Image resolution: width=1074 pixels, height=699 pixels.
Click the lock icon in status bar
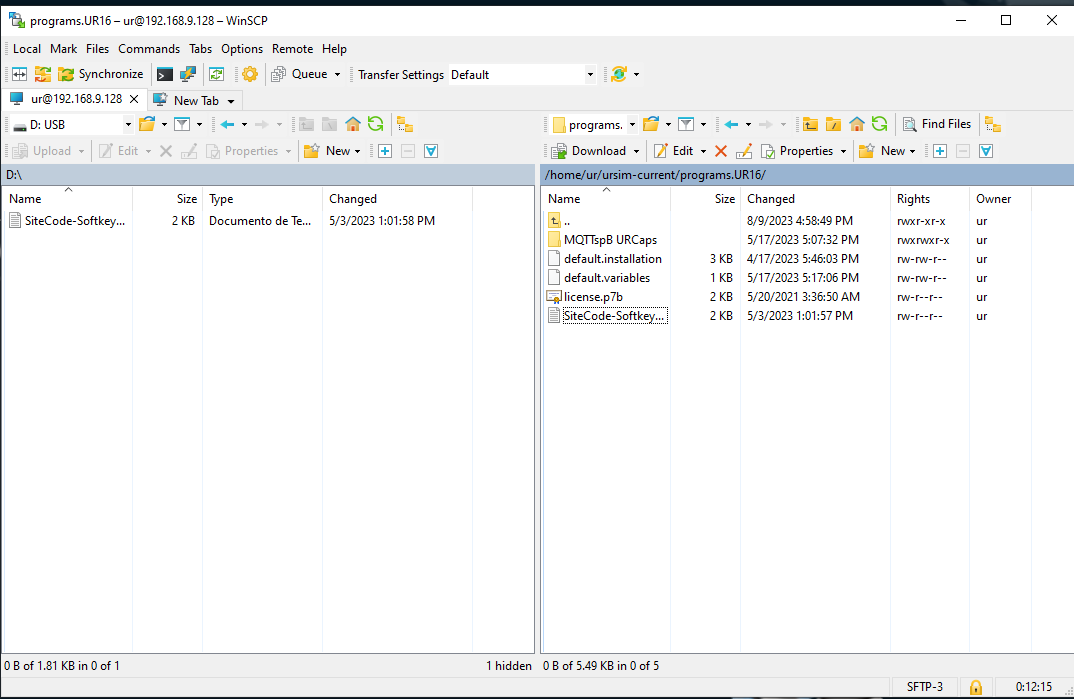975,687
